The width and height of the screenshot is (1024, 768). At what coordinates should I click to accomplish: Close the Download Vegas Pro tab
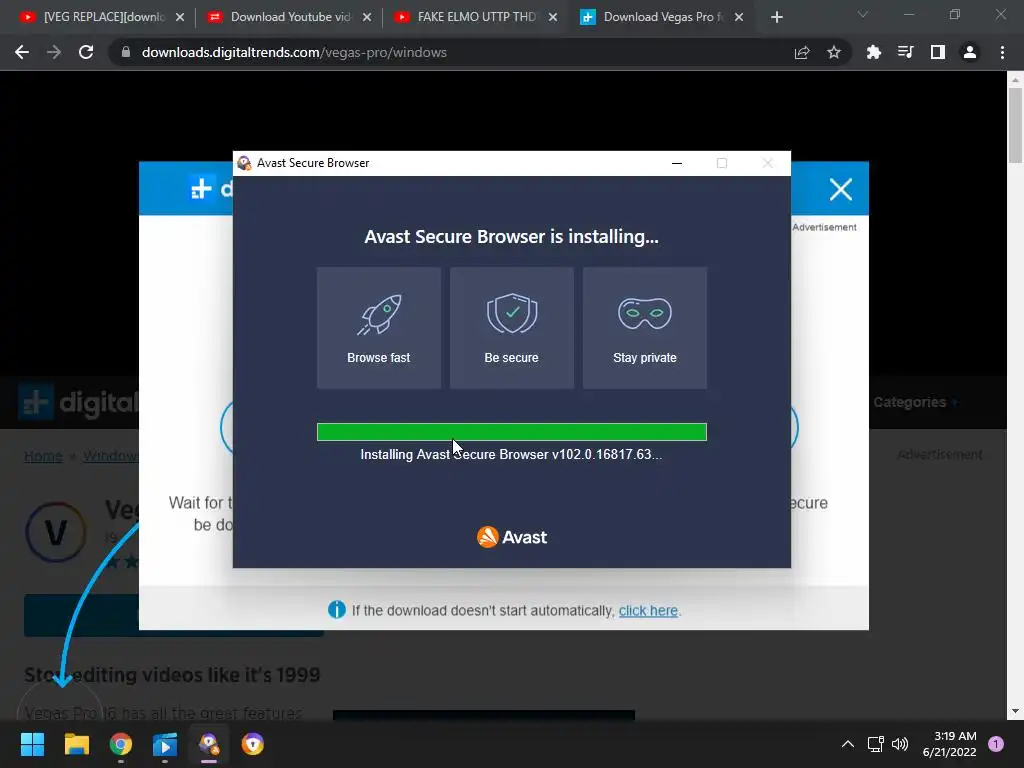click(739, 17)
